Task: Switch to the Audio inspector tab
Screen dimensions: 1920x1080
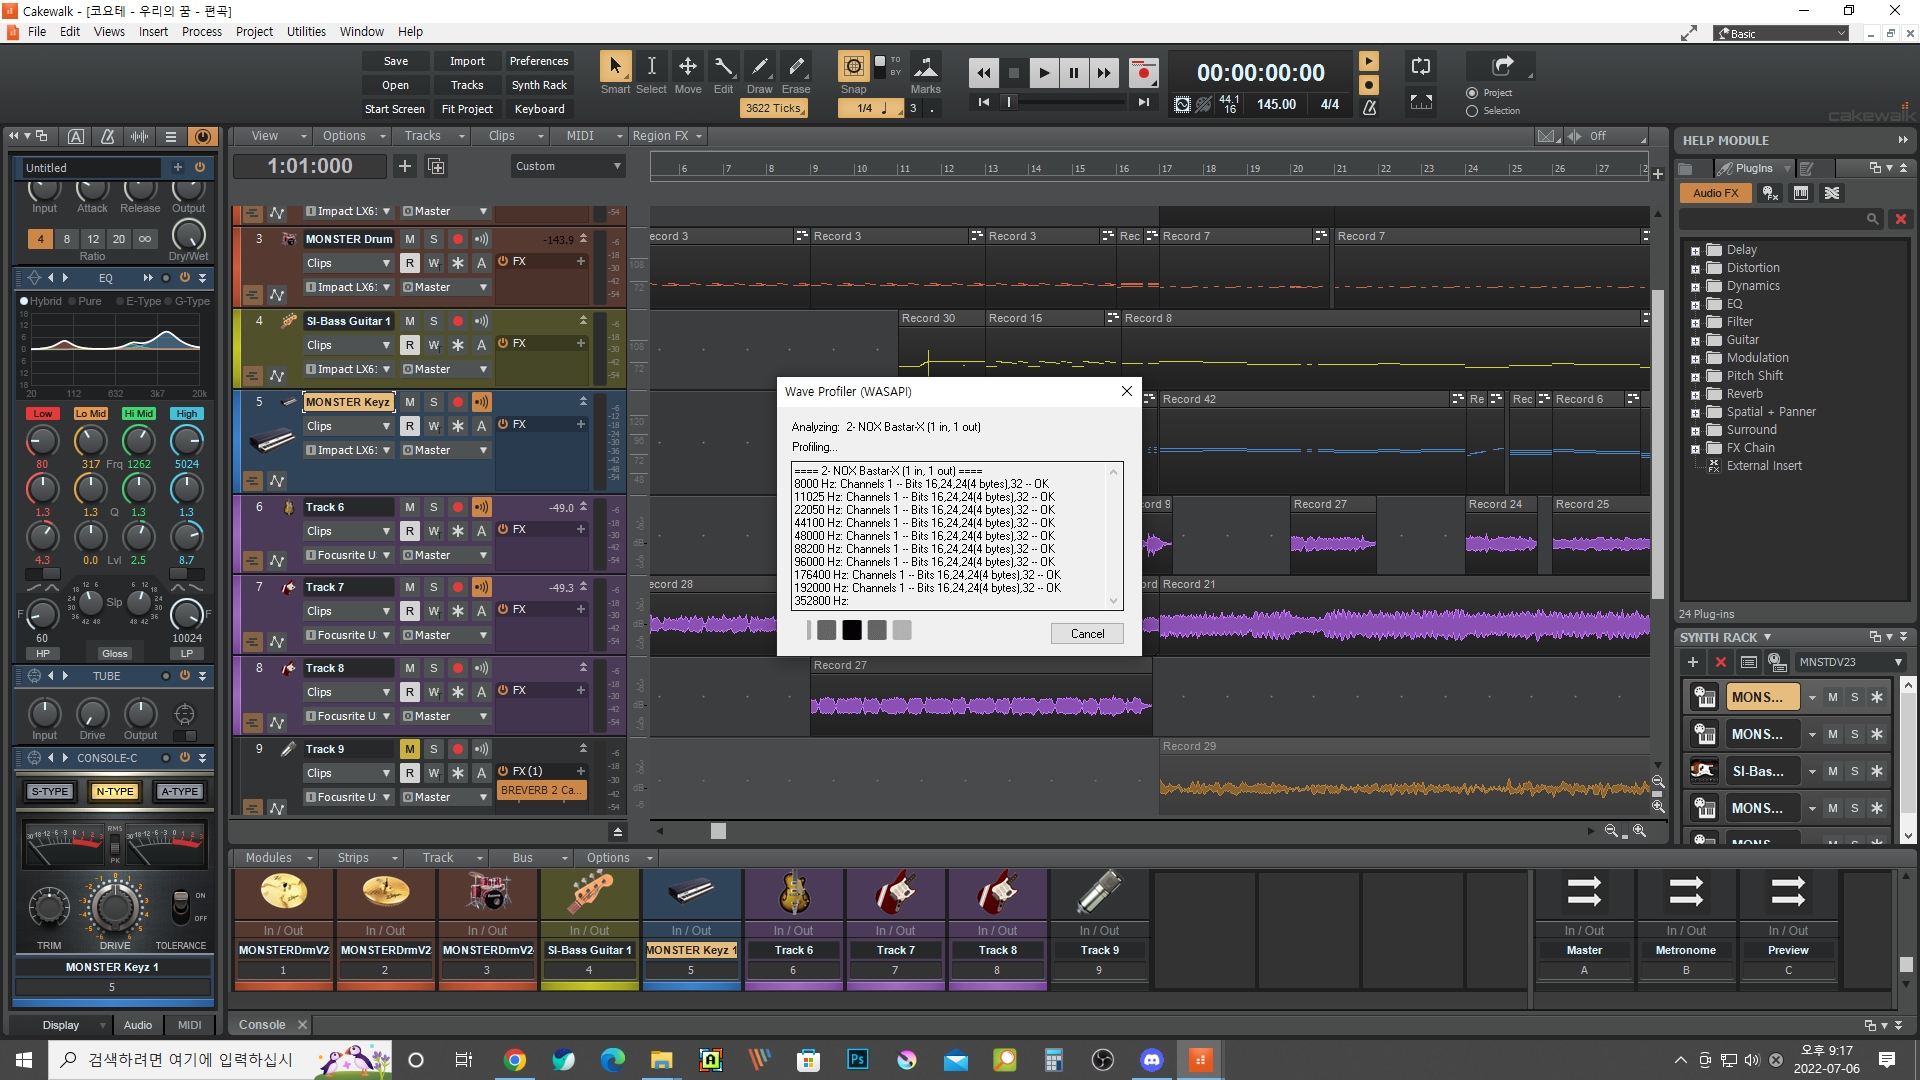Action: coord(138,1025)
